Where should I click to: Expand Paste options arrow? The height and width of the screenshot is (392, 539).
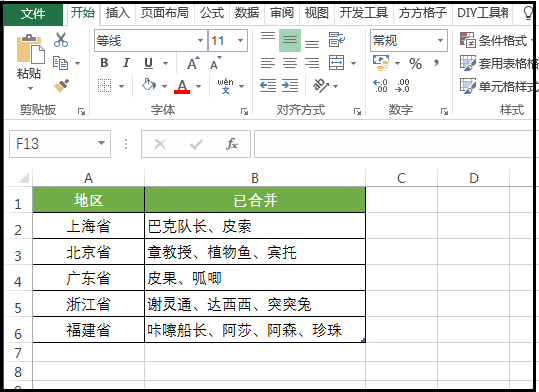30,88
